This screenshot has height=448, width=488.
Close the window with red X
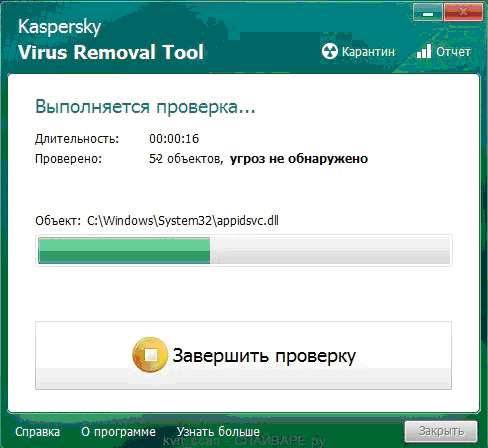(x=463, y=13)
